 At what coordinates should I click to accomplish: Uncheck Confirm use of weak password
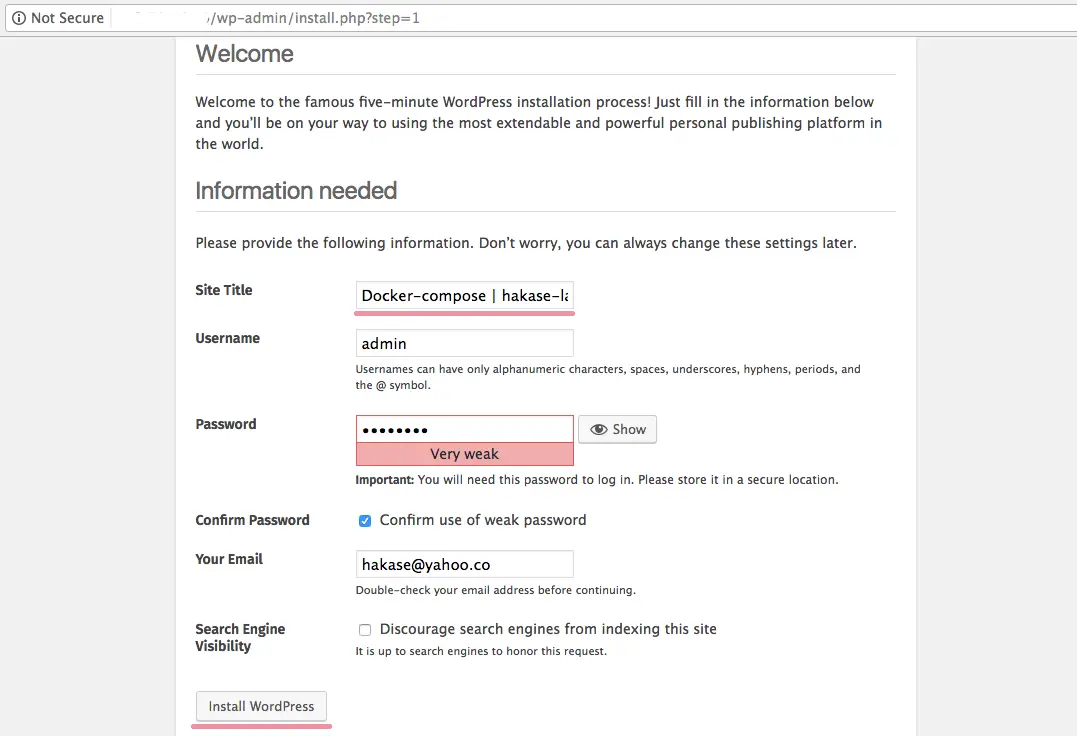365,520
